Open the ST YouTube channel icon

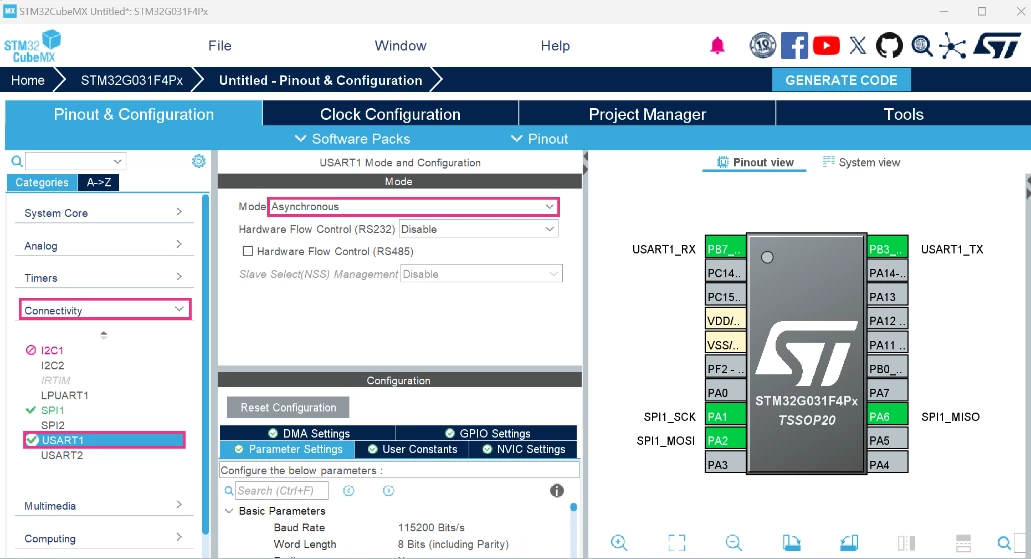point(826,45)
